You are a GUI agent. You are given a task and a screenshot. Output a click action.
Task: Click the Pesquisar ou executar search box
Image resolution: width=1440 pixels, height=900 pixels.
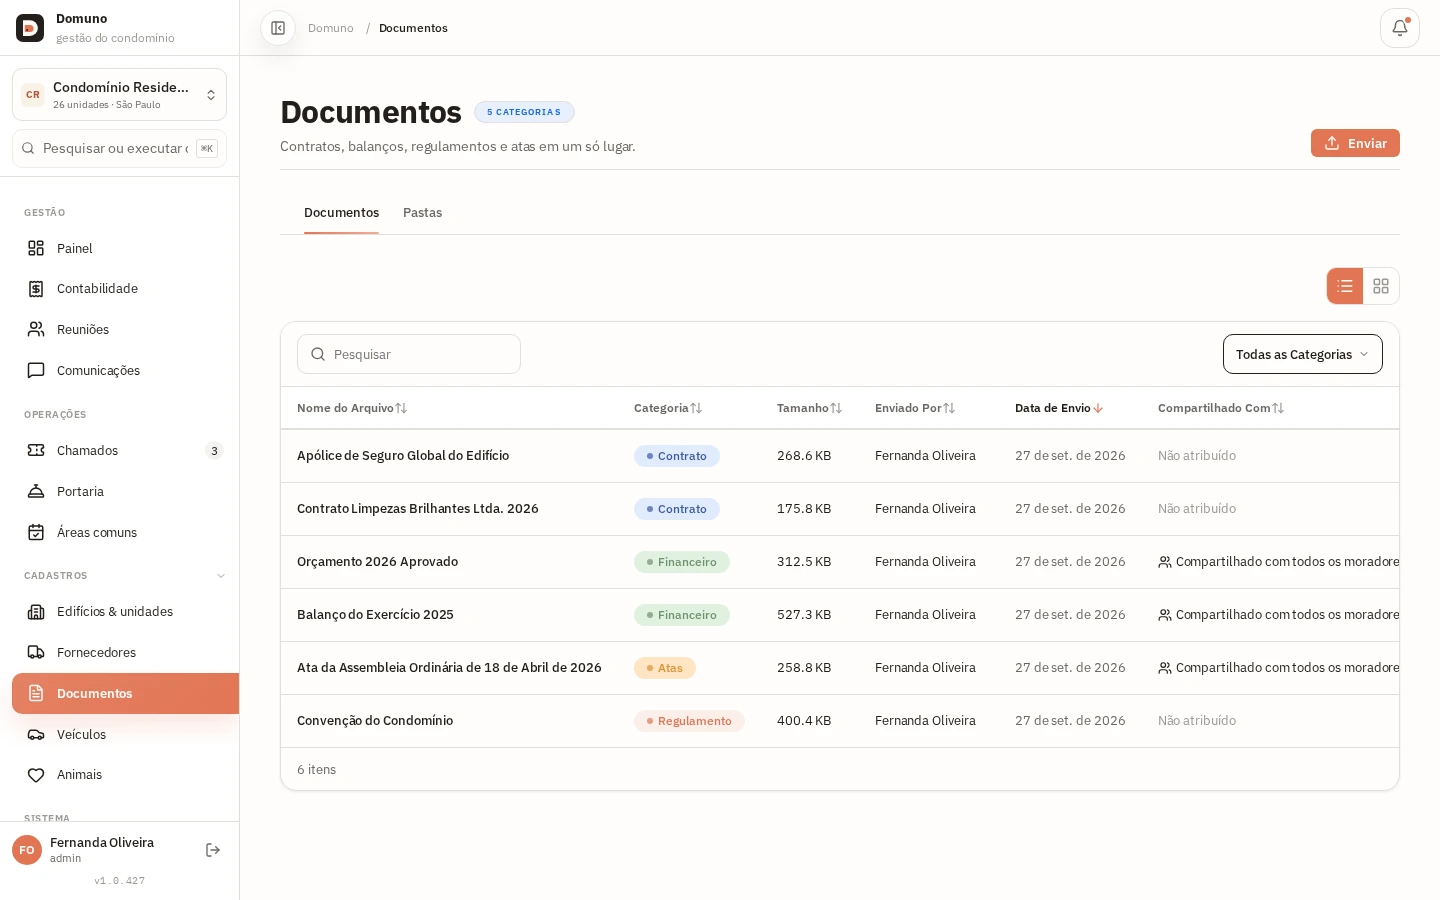(x=120, y=148)
